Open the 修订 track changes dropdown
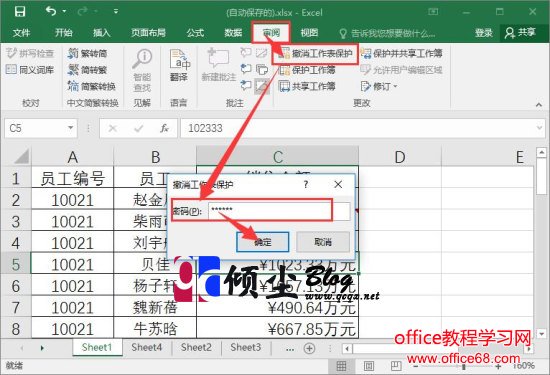550x375 pixels. pyautogui.click(x=379, y=86)
